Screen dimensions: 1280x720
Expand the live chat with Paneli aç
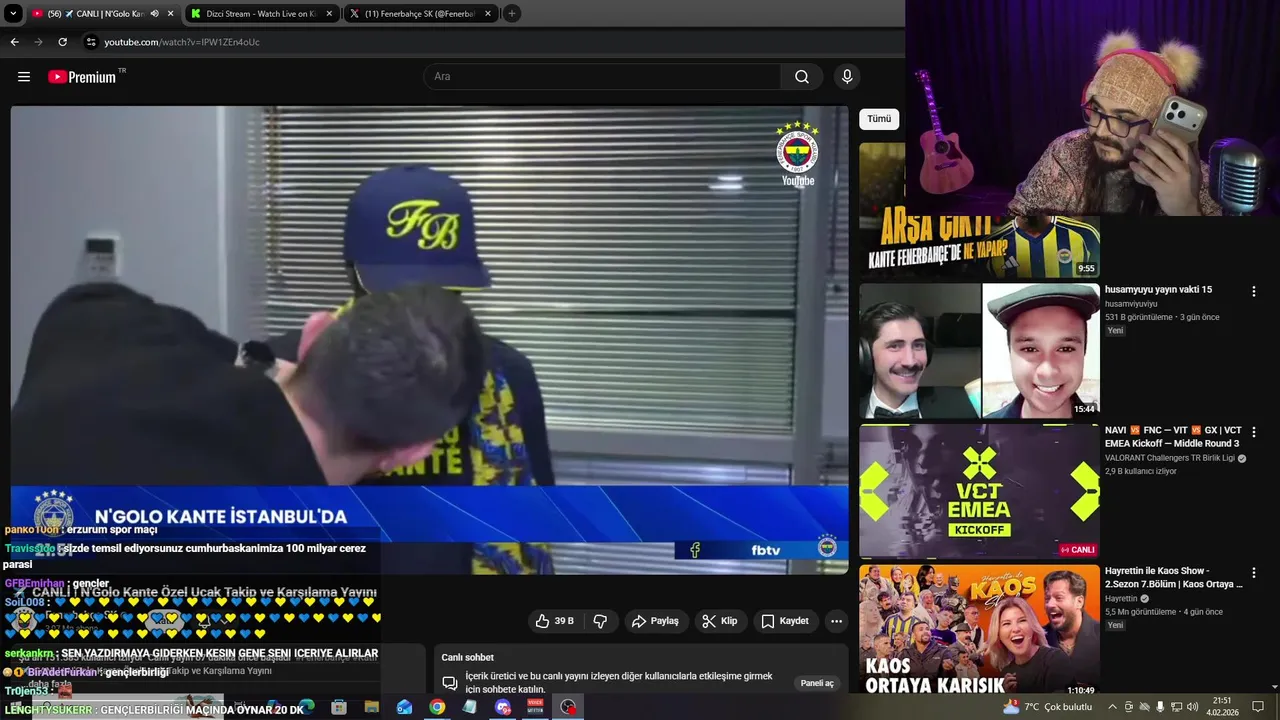[817, 683]
